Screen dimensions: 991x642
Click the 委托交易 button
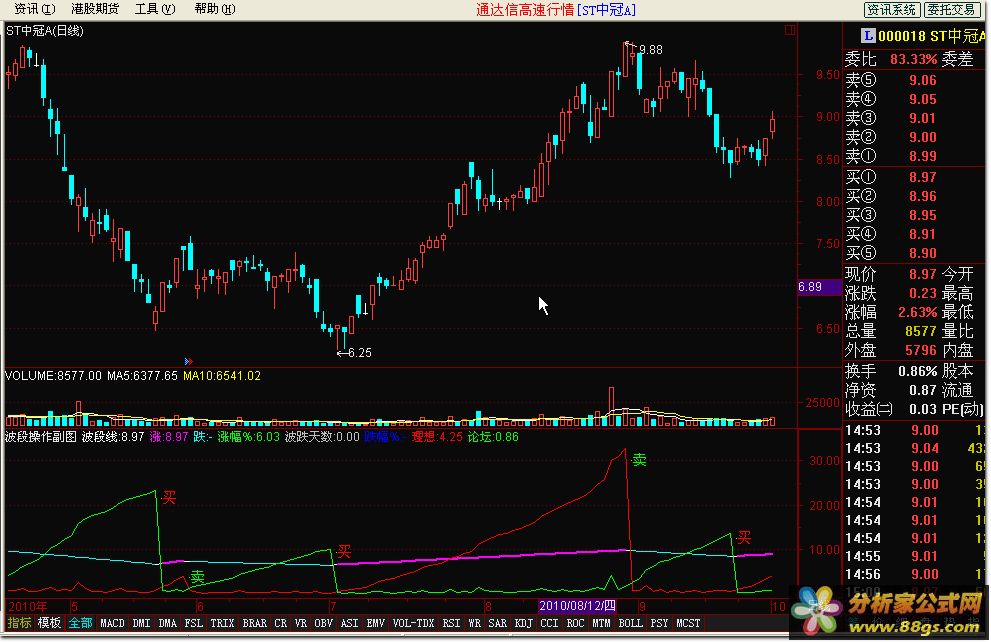point(951,9)
